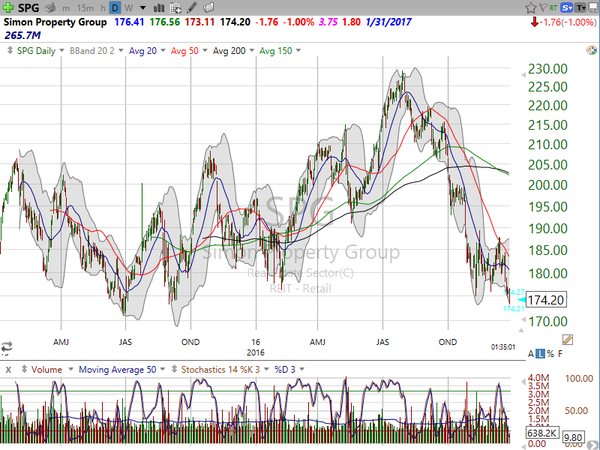This screenshot has height=450, width=600.
Task: Open the Moving Average 50 dropdown
Action: [x=162, y=369]
